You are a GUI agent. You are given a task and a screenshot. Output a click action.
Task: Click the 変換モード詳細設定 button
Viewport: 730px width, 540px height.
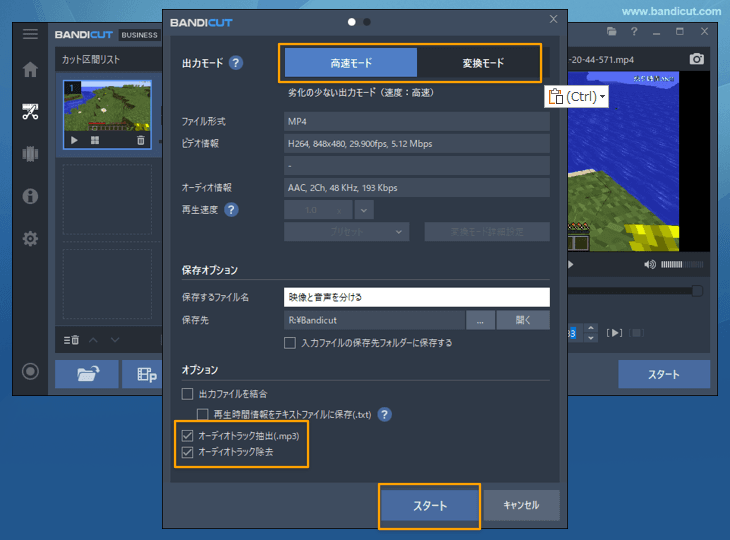point(487,231)
